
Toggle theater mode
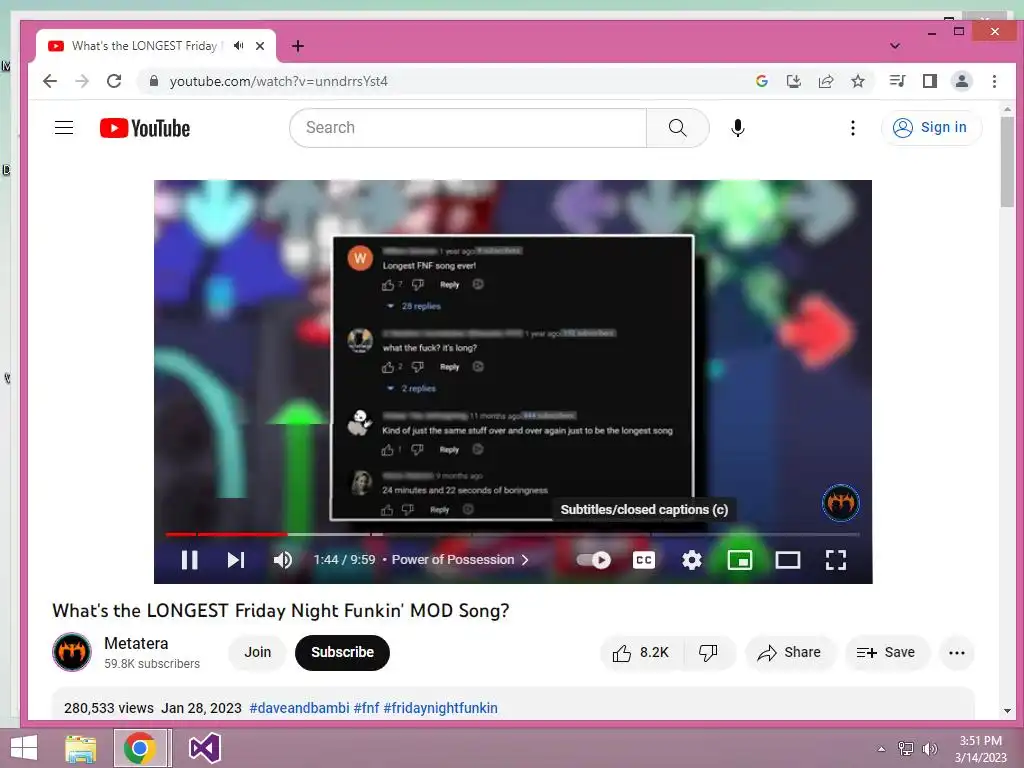(x=788, y=560)
